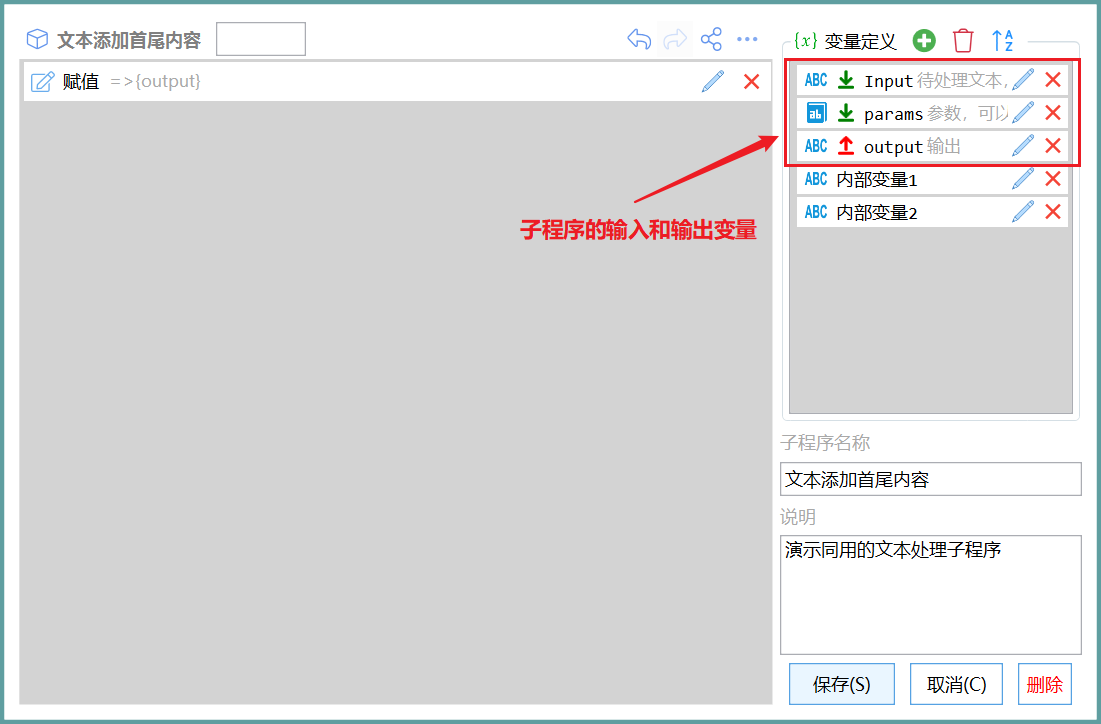The image size is (1101, 724).
Task: Delete 内部变量2 with its red X
Action: coord(1053,211)
